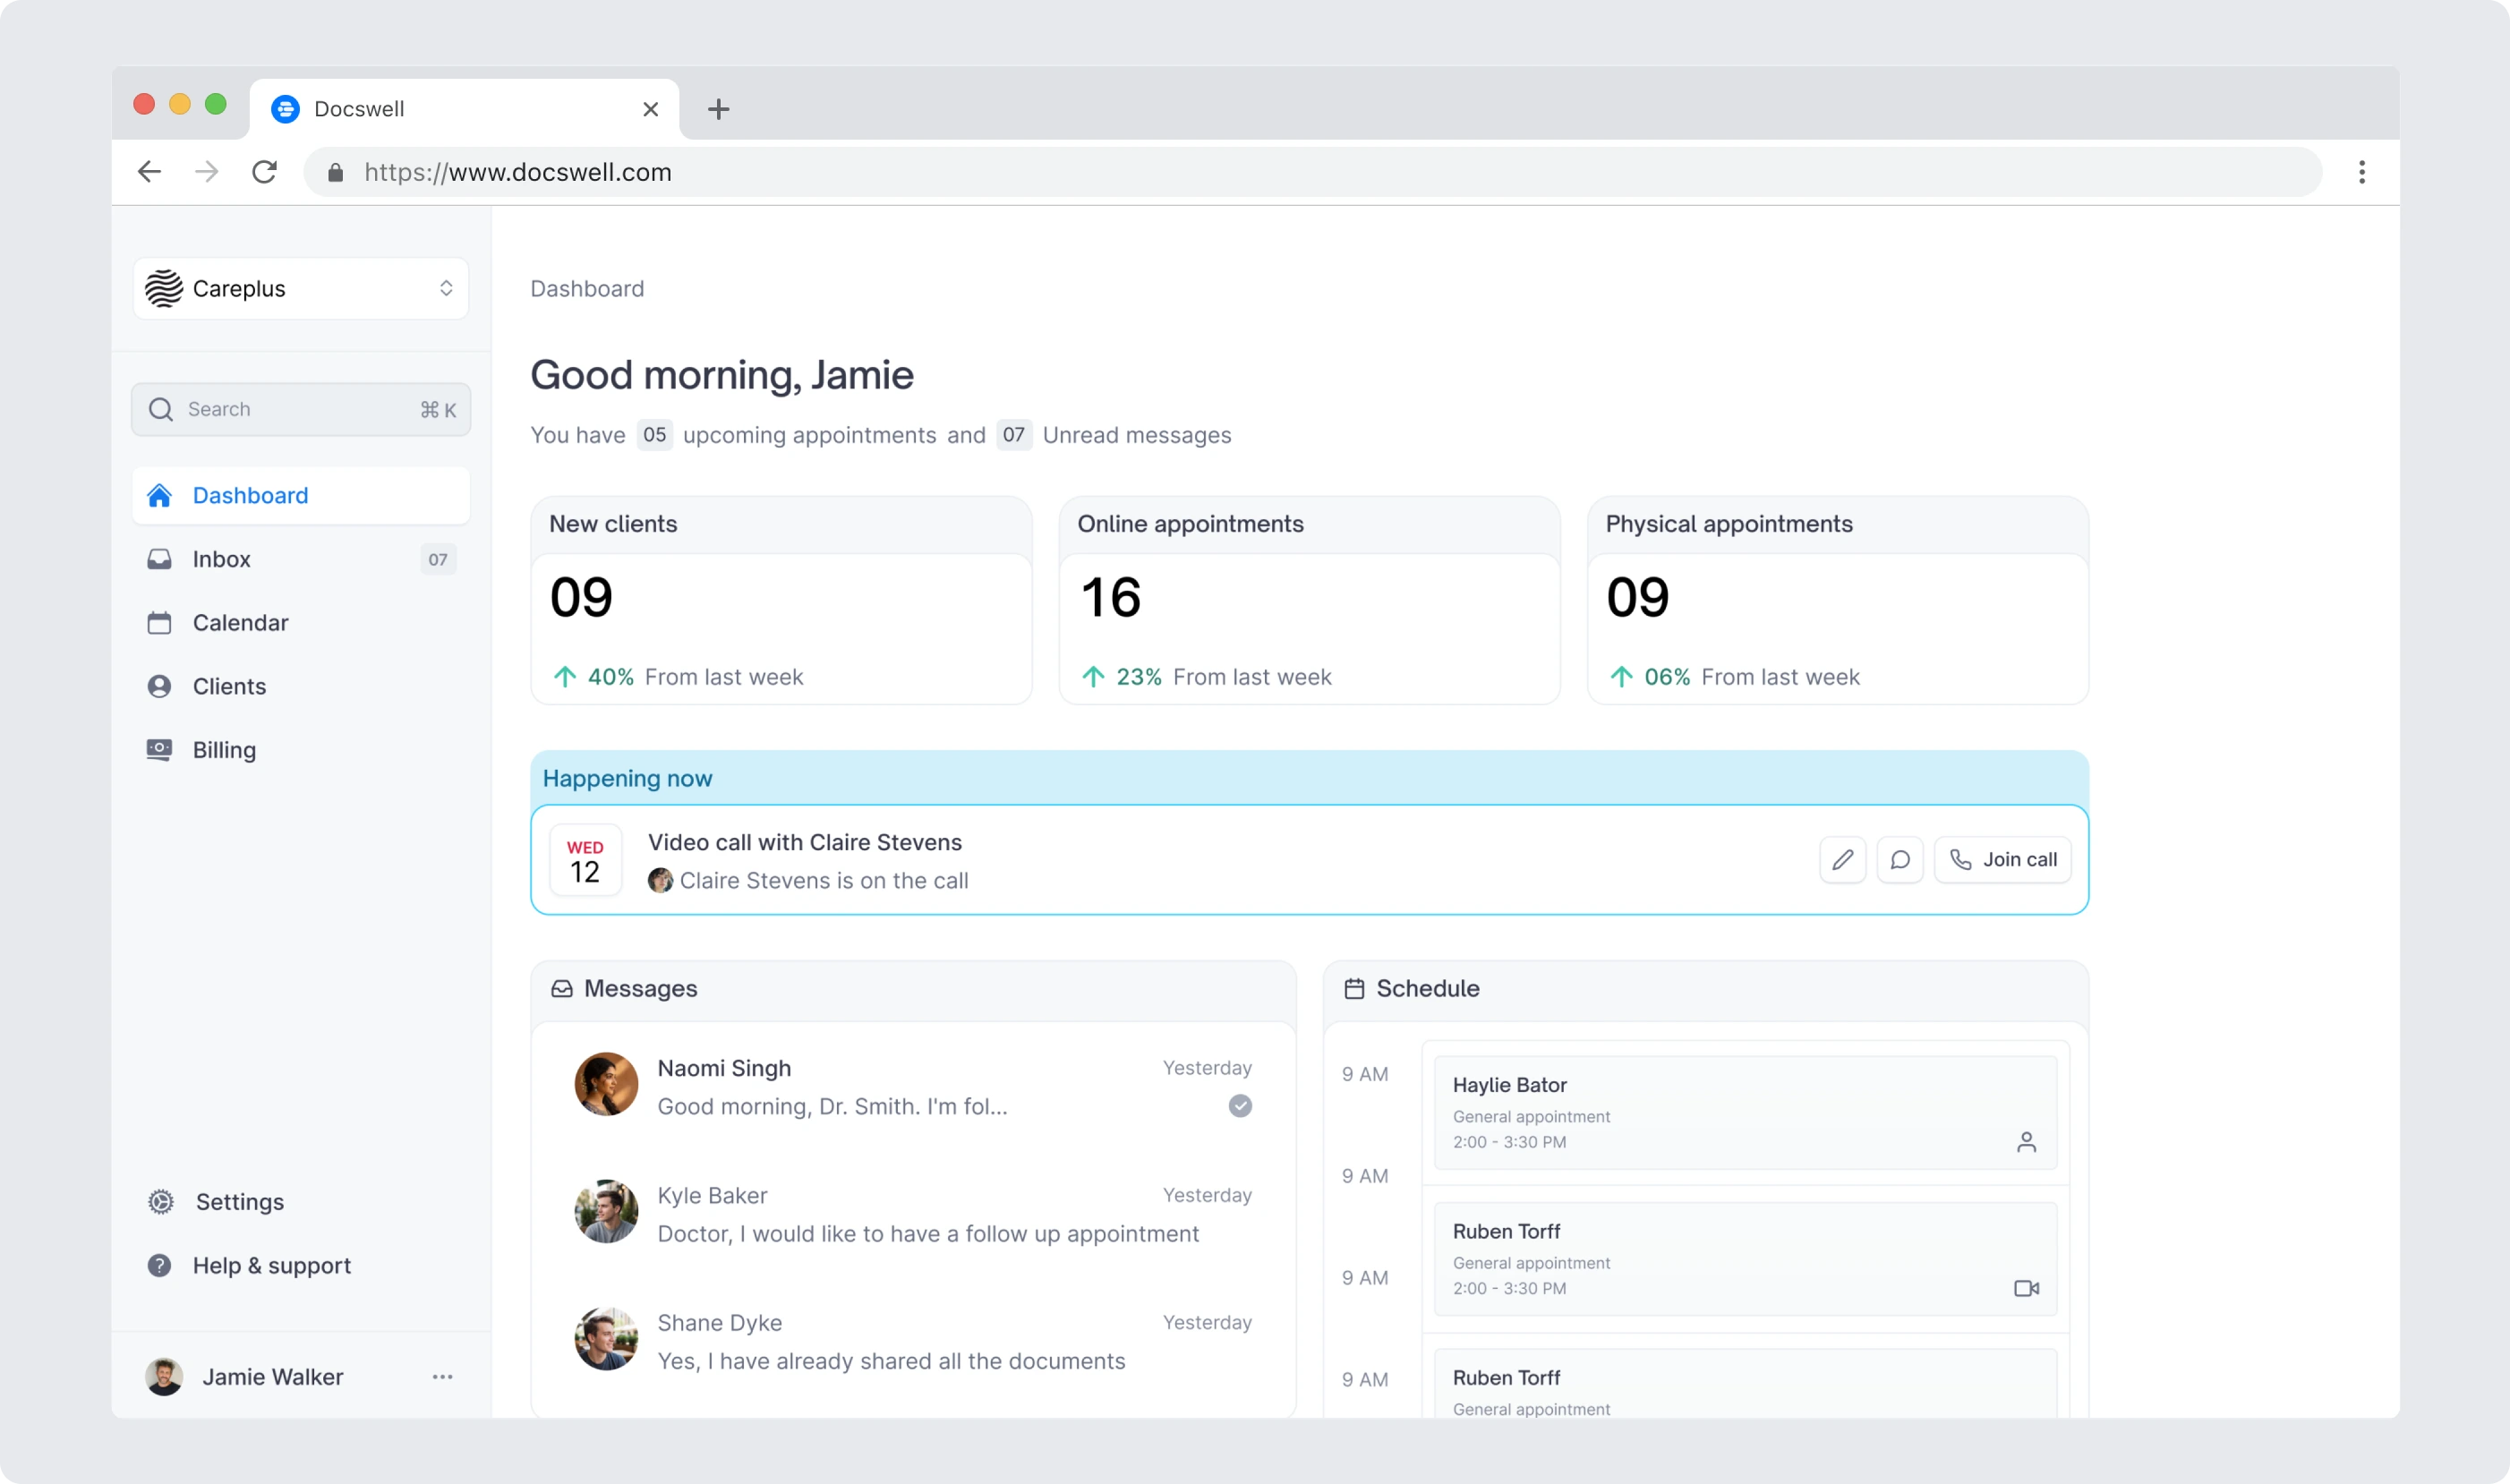The image size is (2510, 1484).
Task: Open Settings via the gear icon
Action: point(161,1202)
